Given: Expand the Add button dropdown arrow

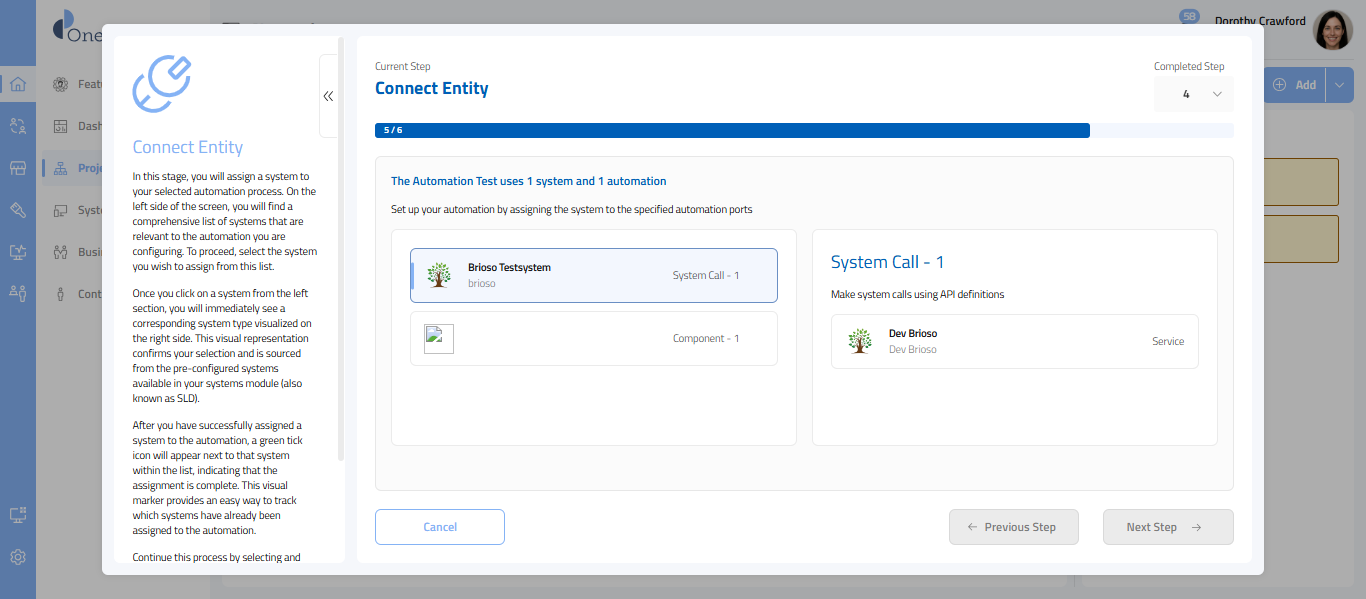Looking at the screenshot, I should click(1340, 85).
